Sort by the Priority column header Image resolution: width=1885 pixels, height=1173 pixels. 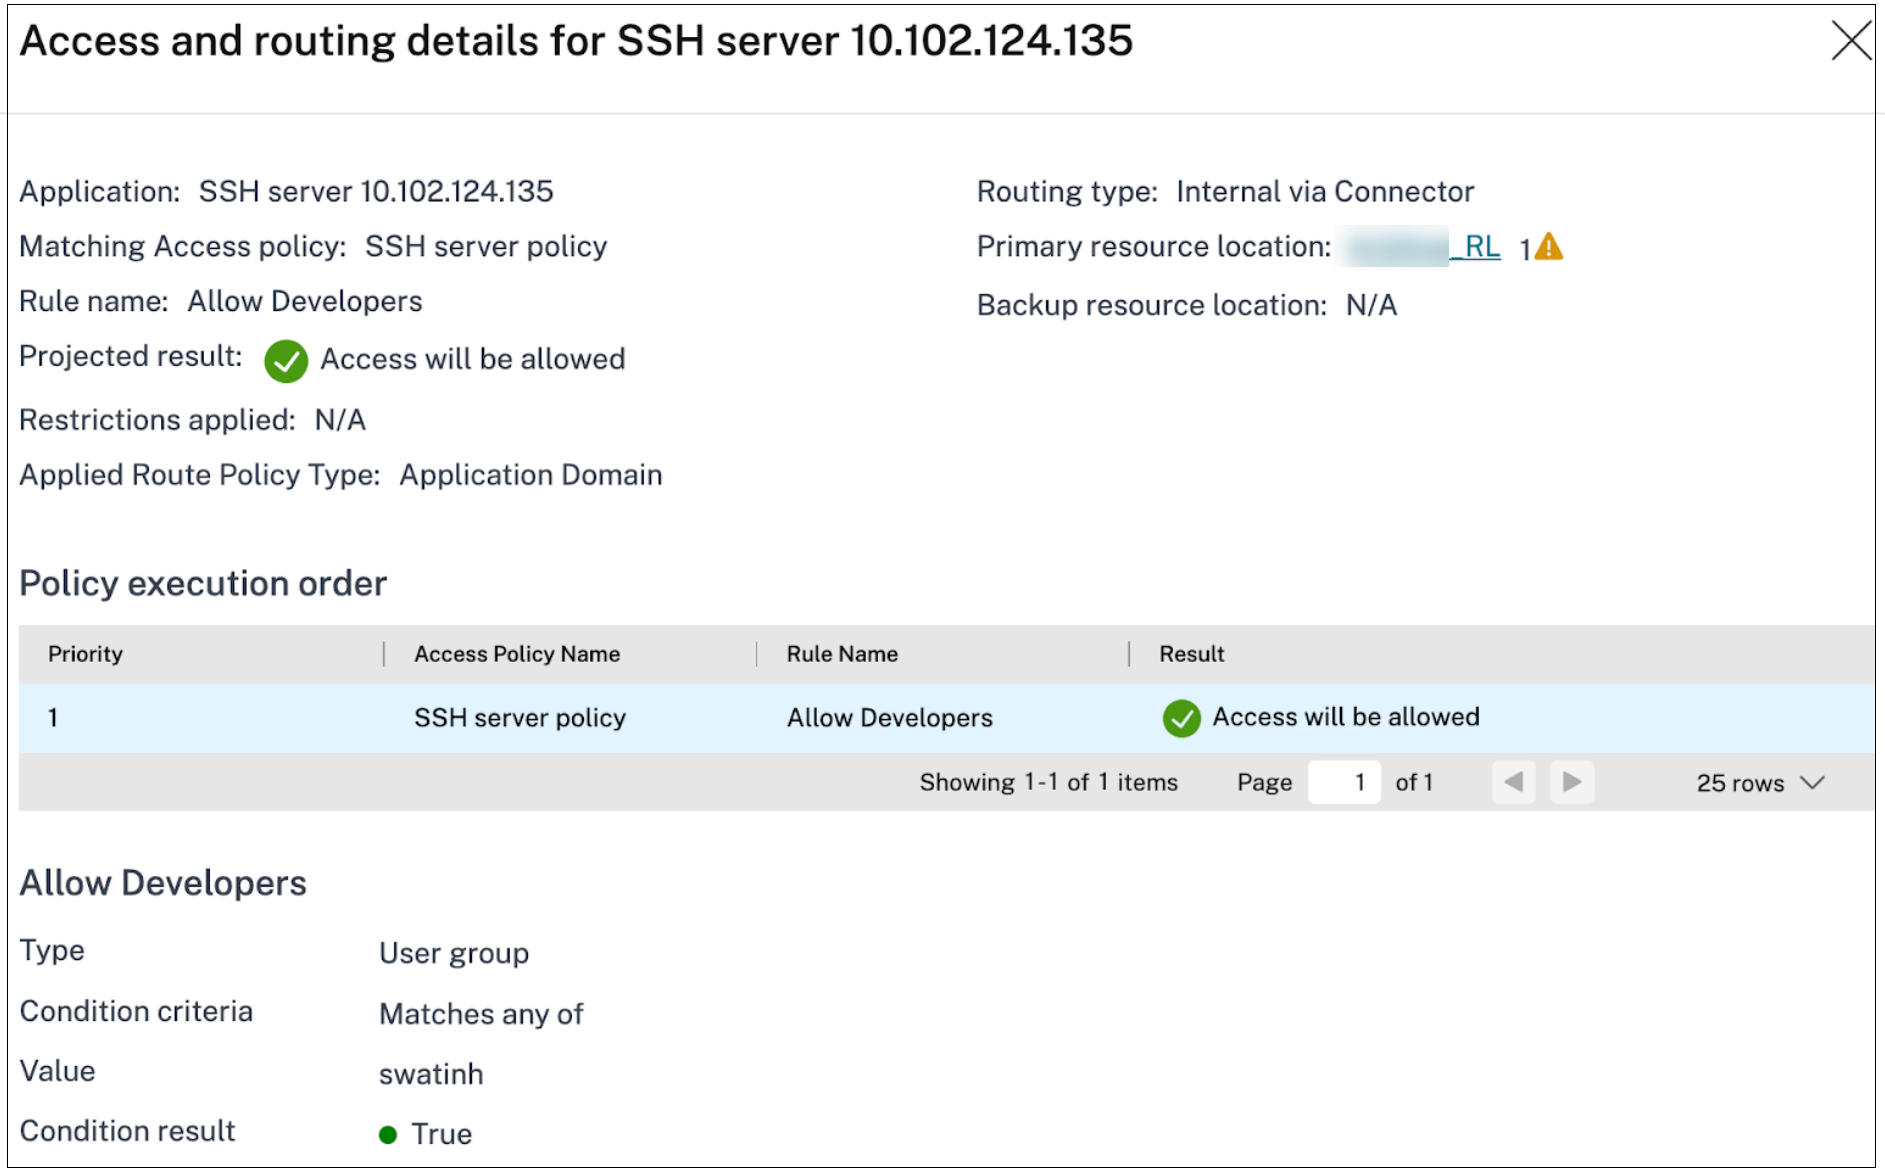(x=86, y=654)
